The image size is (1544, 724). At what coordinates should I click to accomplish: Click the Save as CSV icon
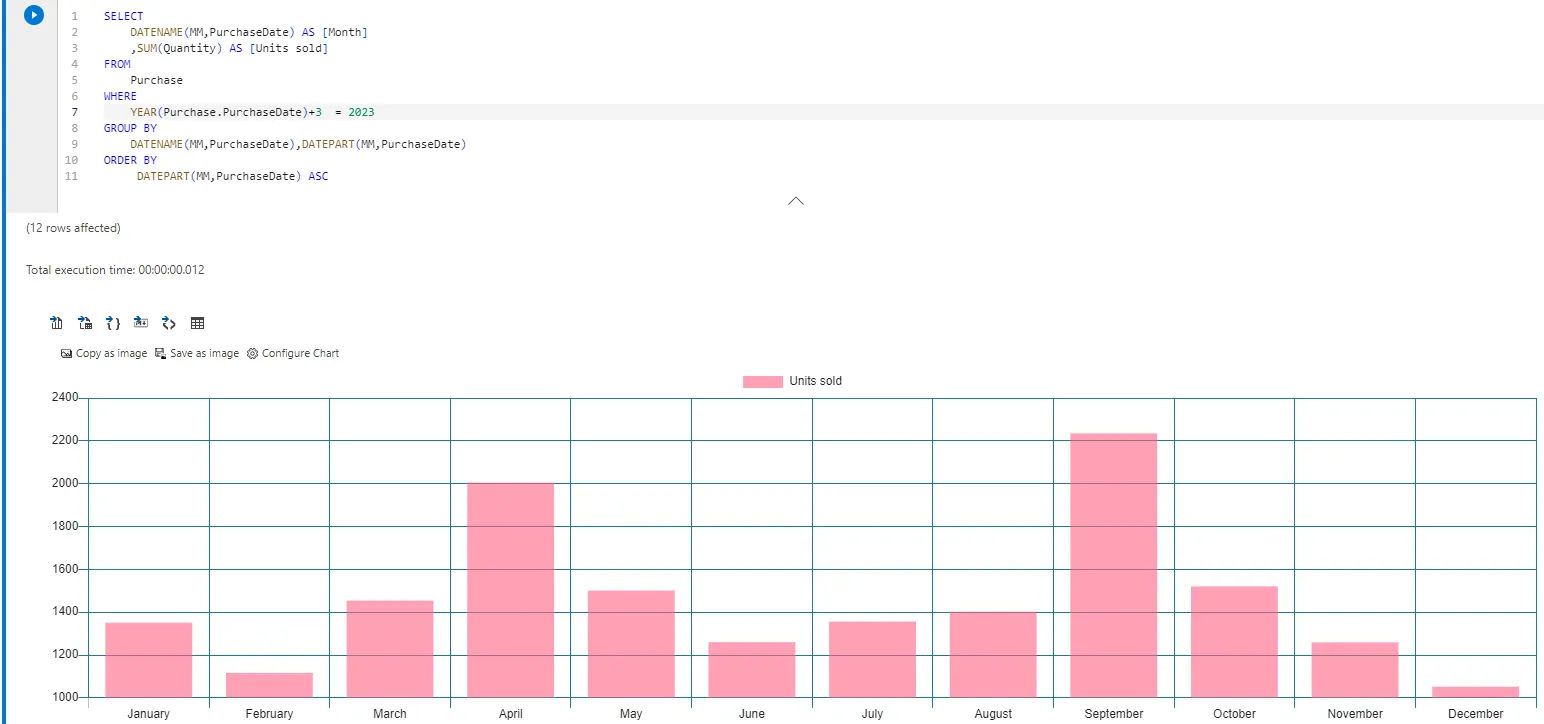pyautogui.click(x=57, y=323)
